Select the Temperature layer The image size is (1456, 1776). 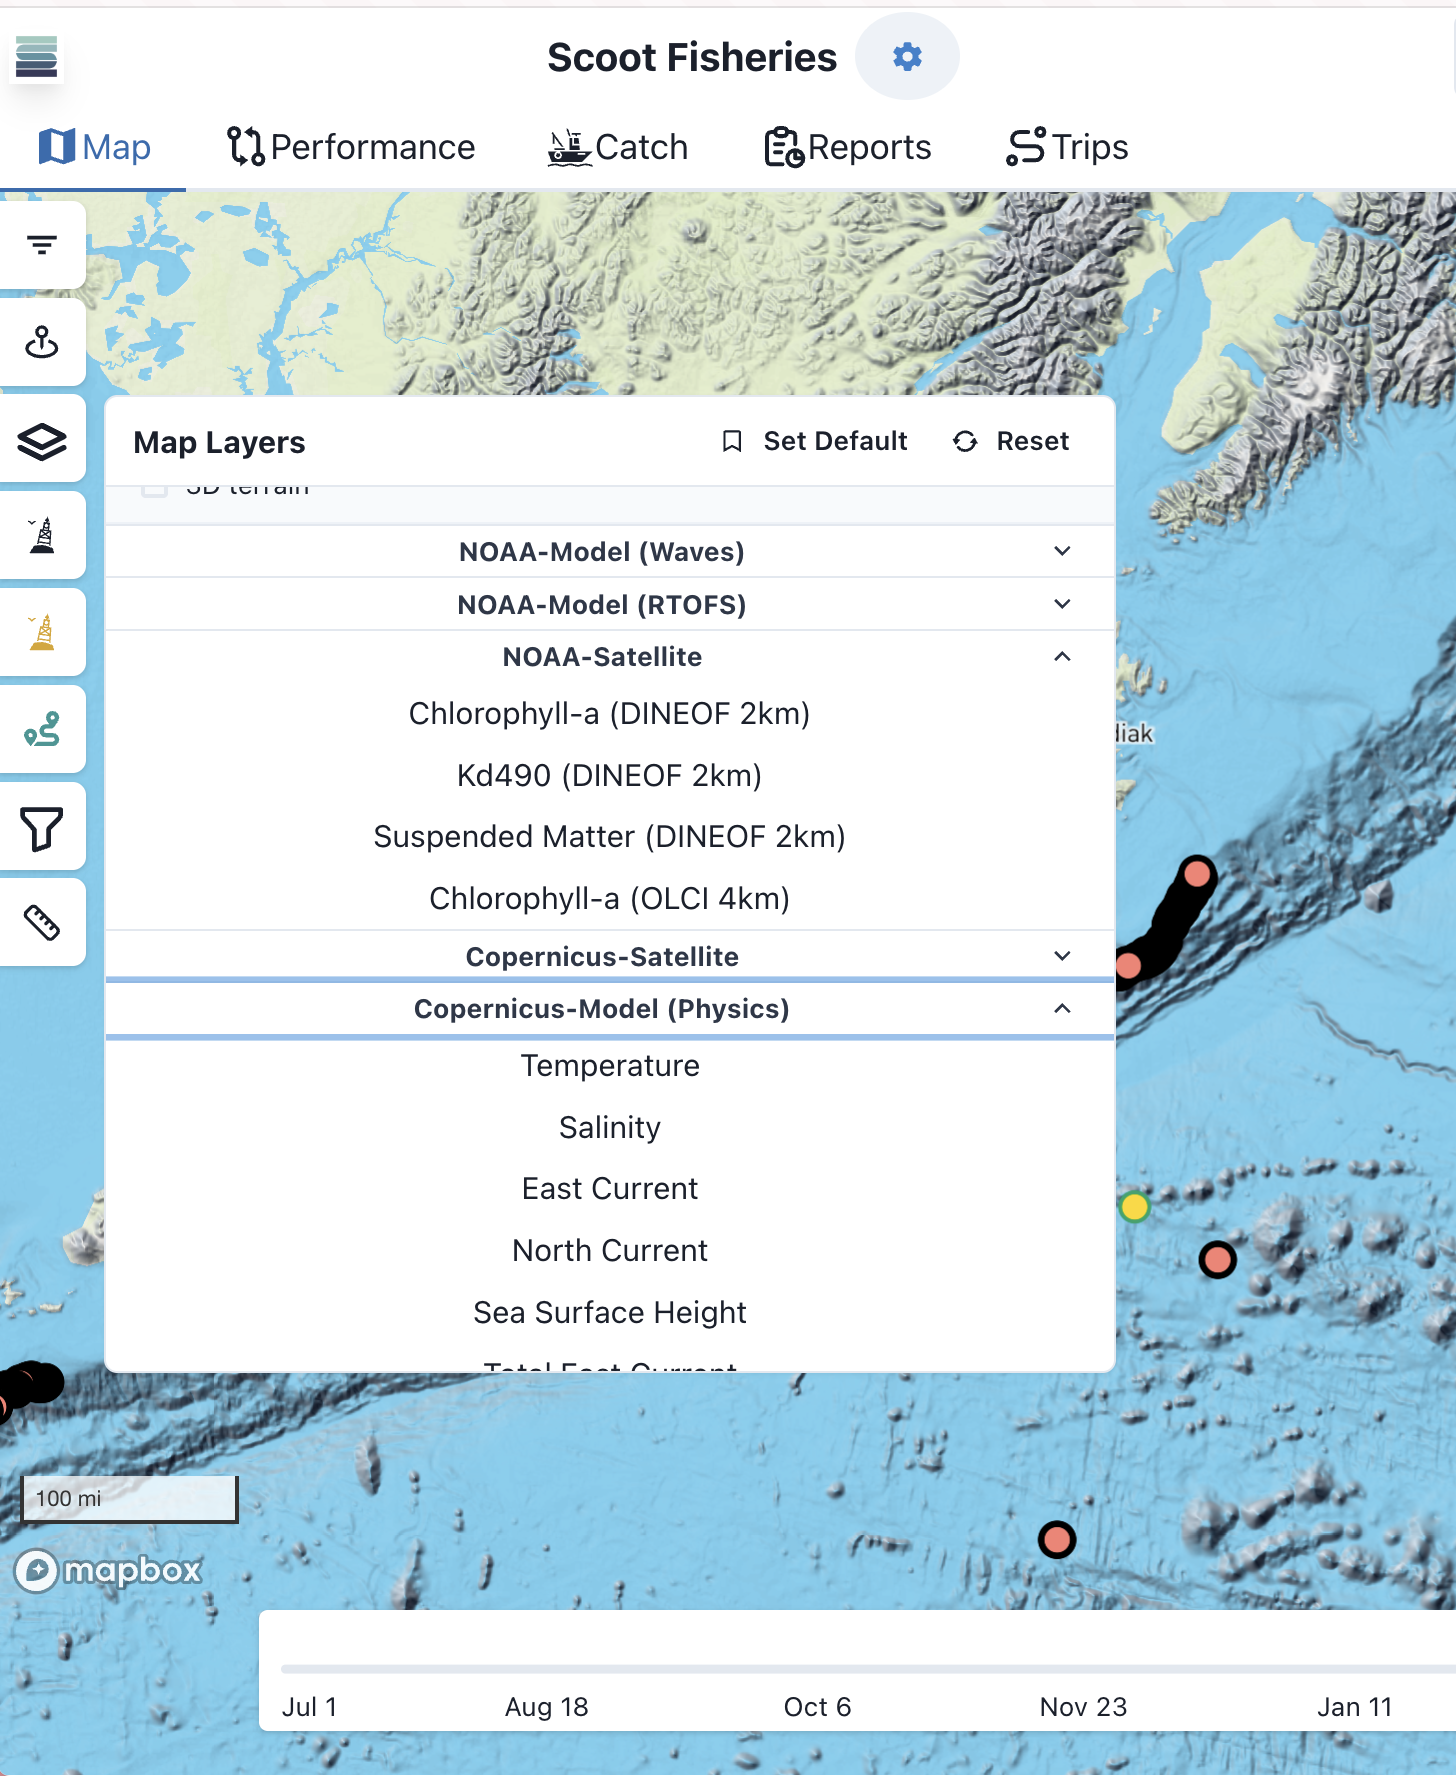(x=610, y=1066)
